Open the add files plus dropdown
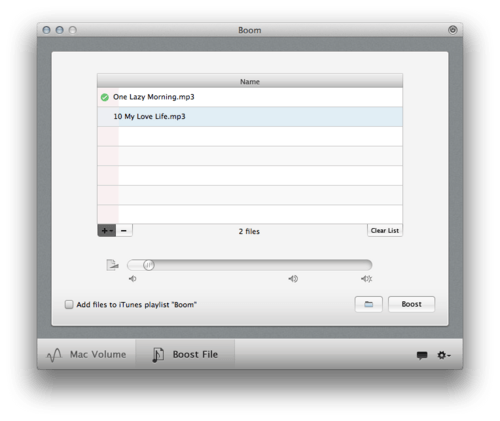 107,230
